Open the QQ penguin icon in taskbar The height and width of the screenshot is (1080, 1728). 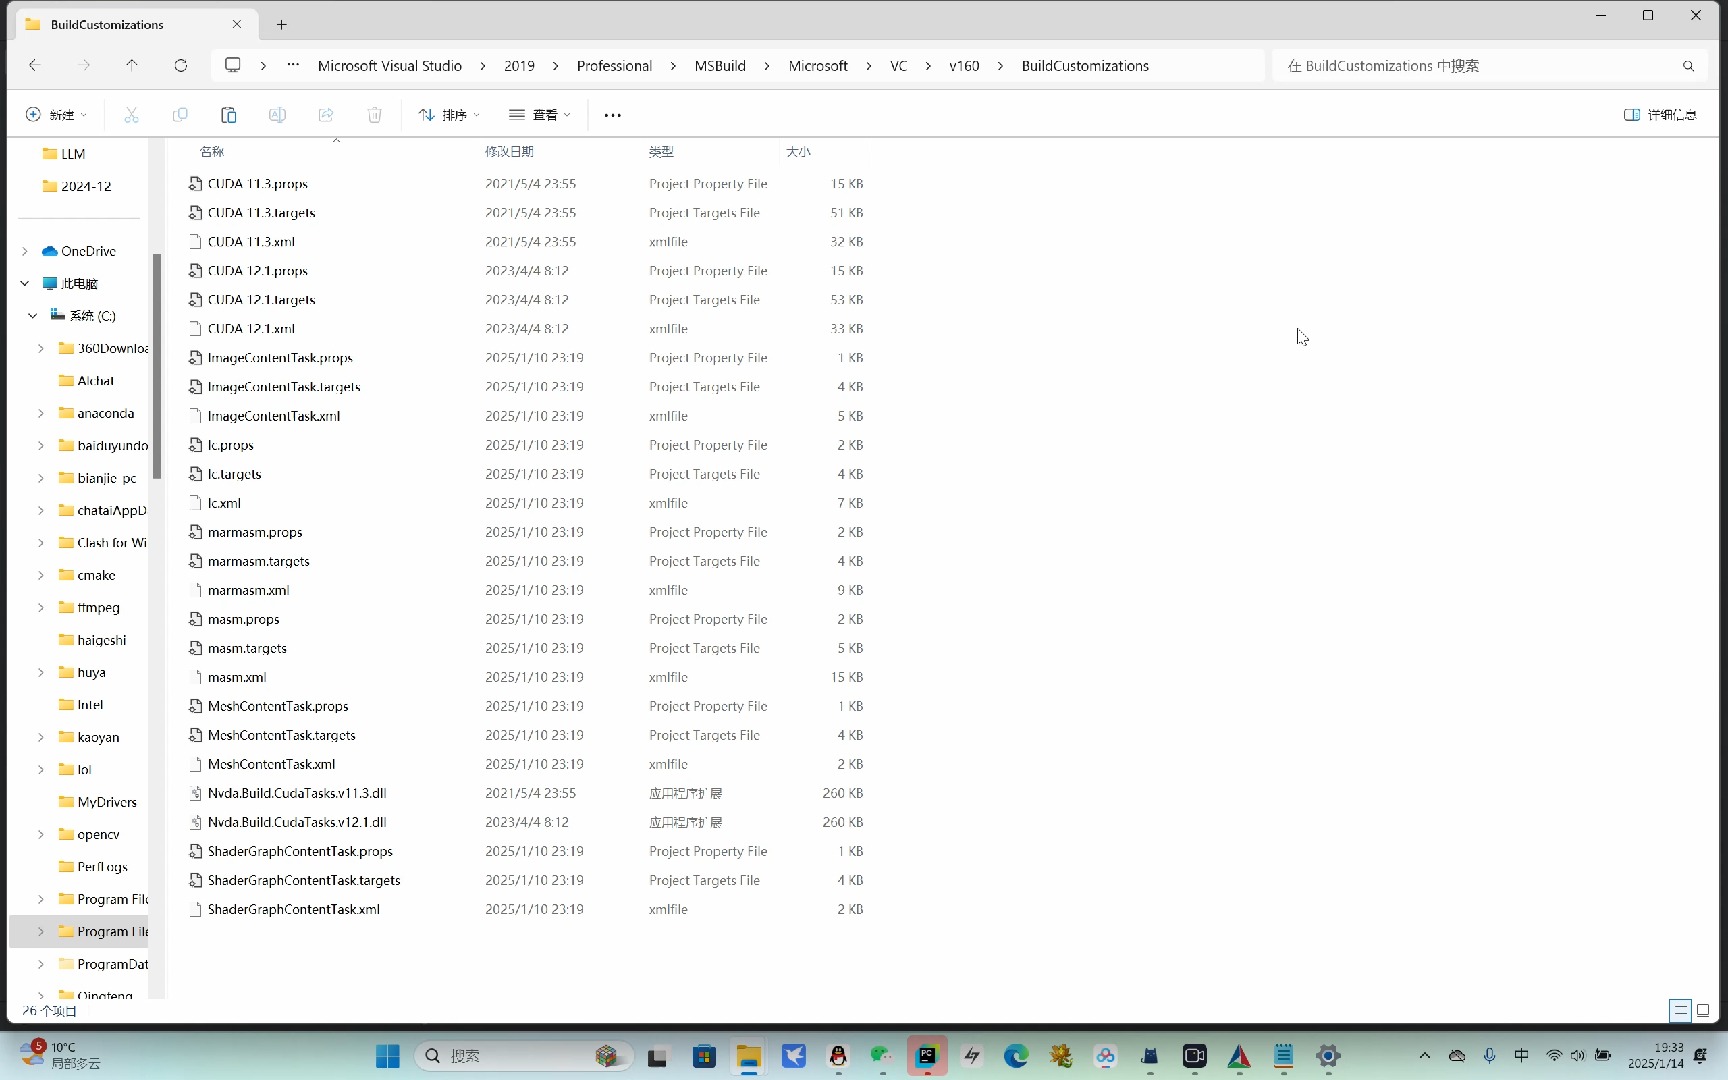pyautogui.click(x=838, y=1056)
